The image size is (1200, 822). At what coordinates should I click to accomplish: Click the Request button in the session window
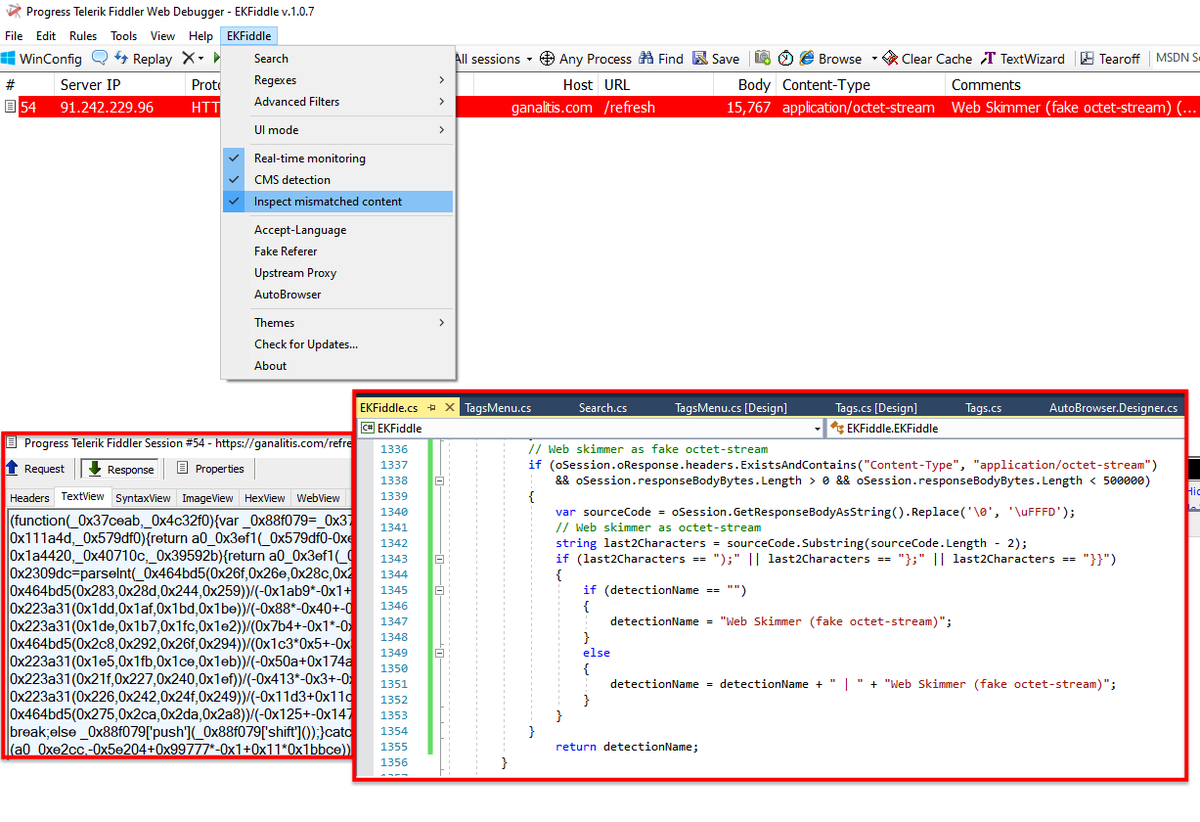(37, 469)
